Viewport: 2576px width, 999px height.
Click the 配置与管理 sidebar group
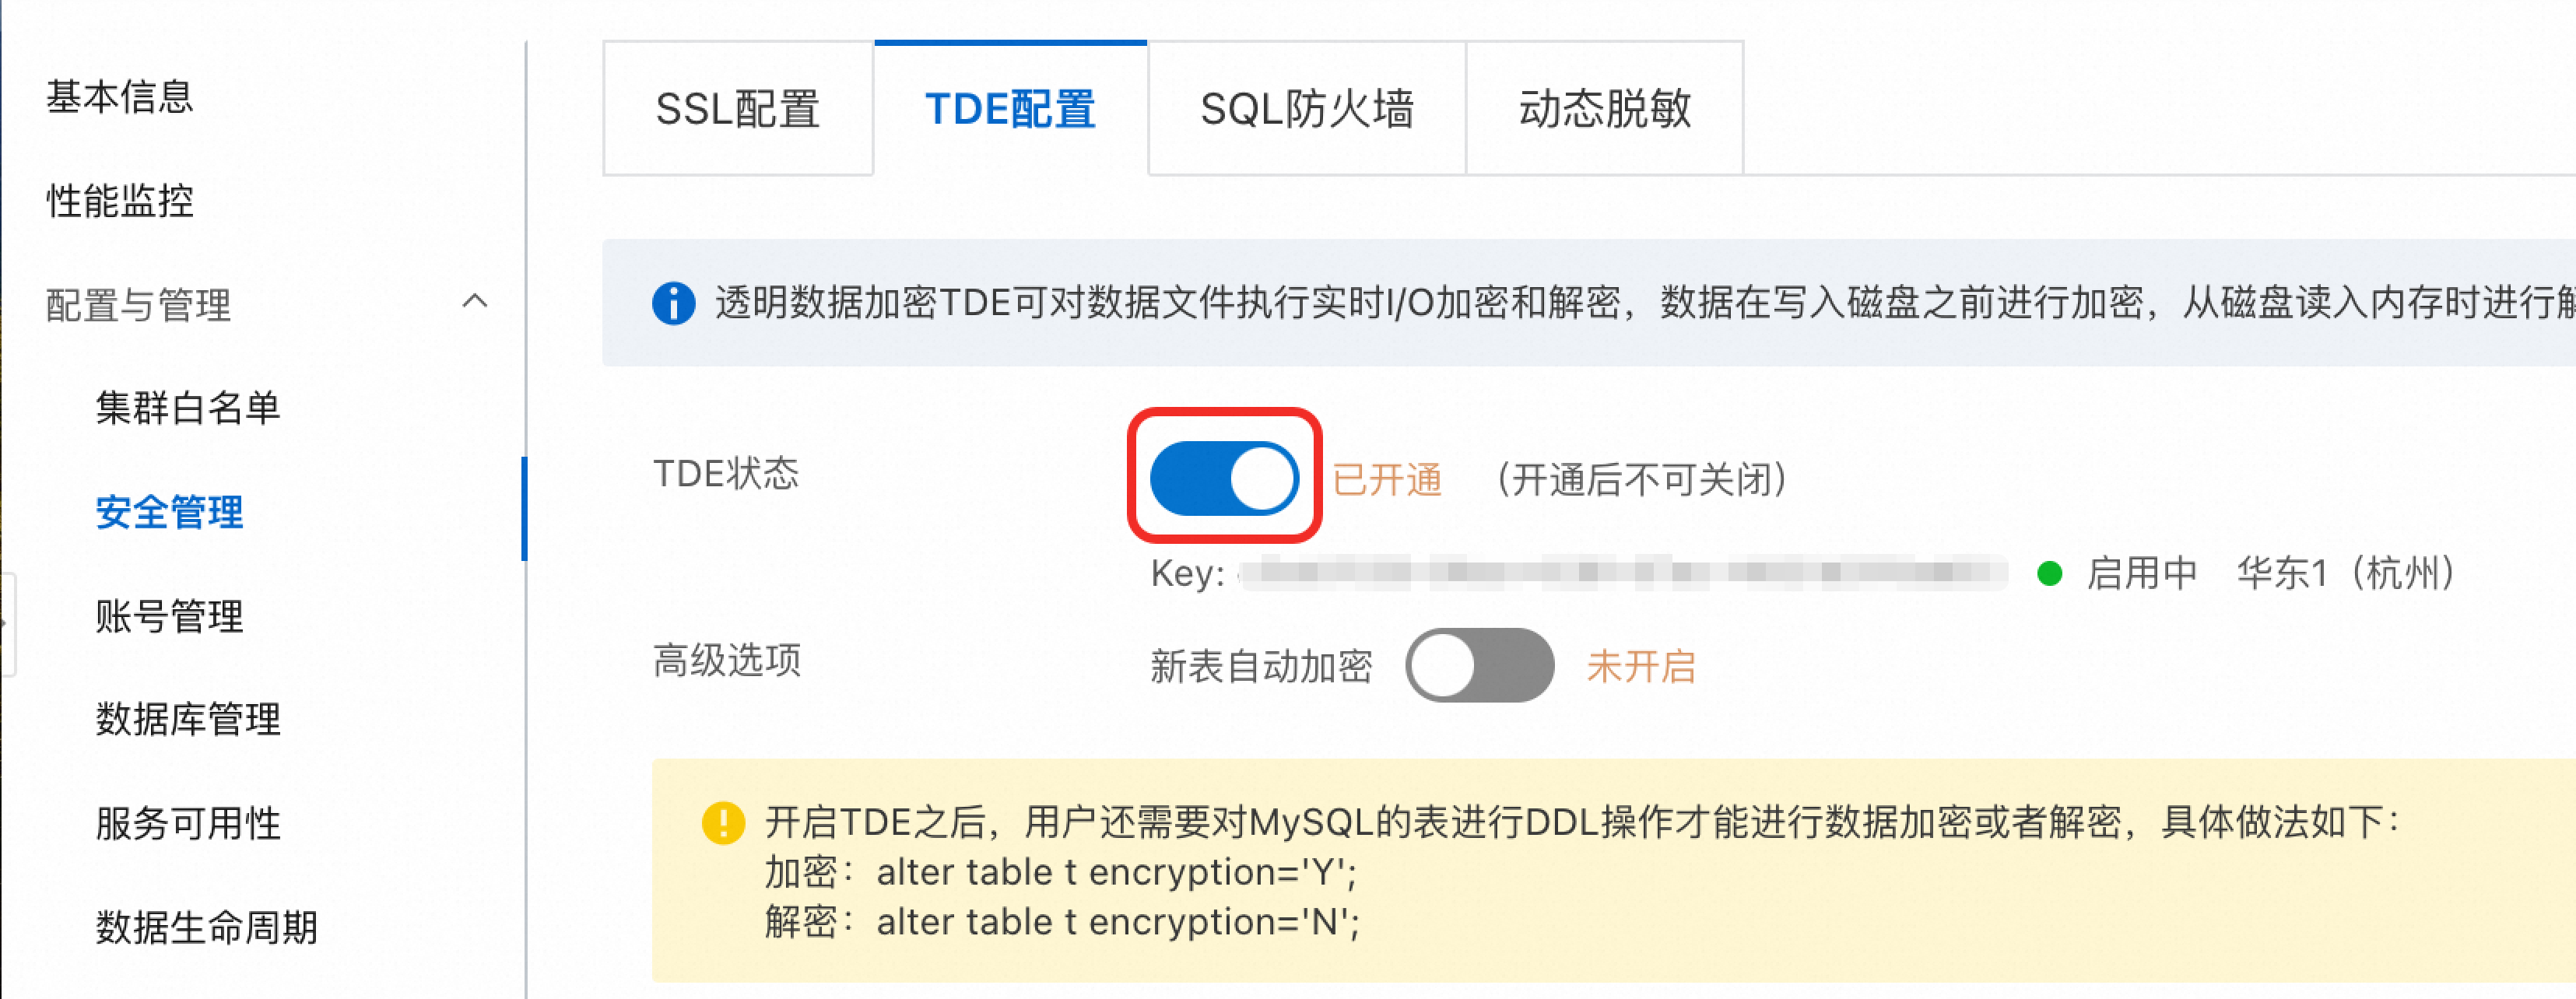138,305
